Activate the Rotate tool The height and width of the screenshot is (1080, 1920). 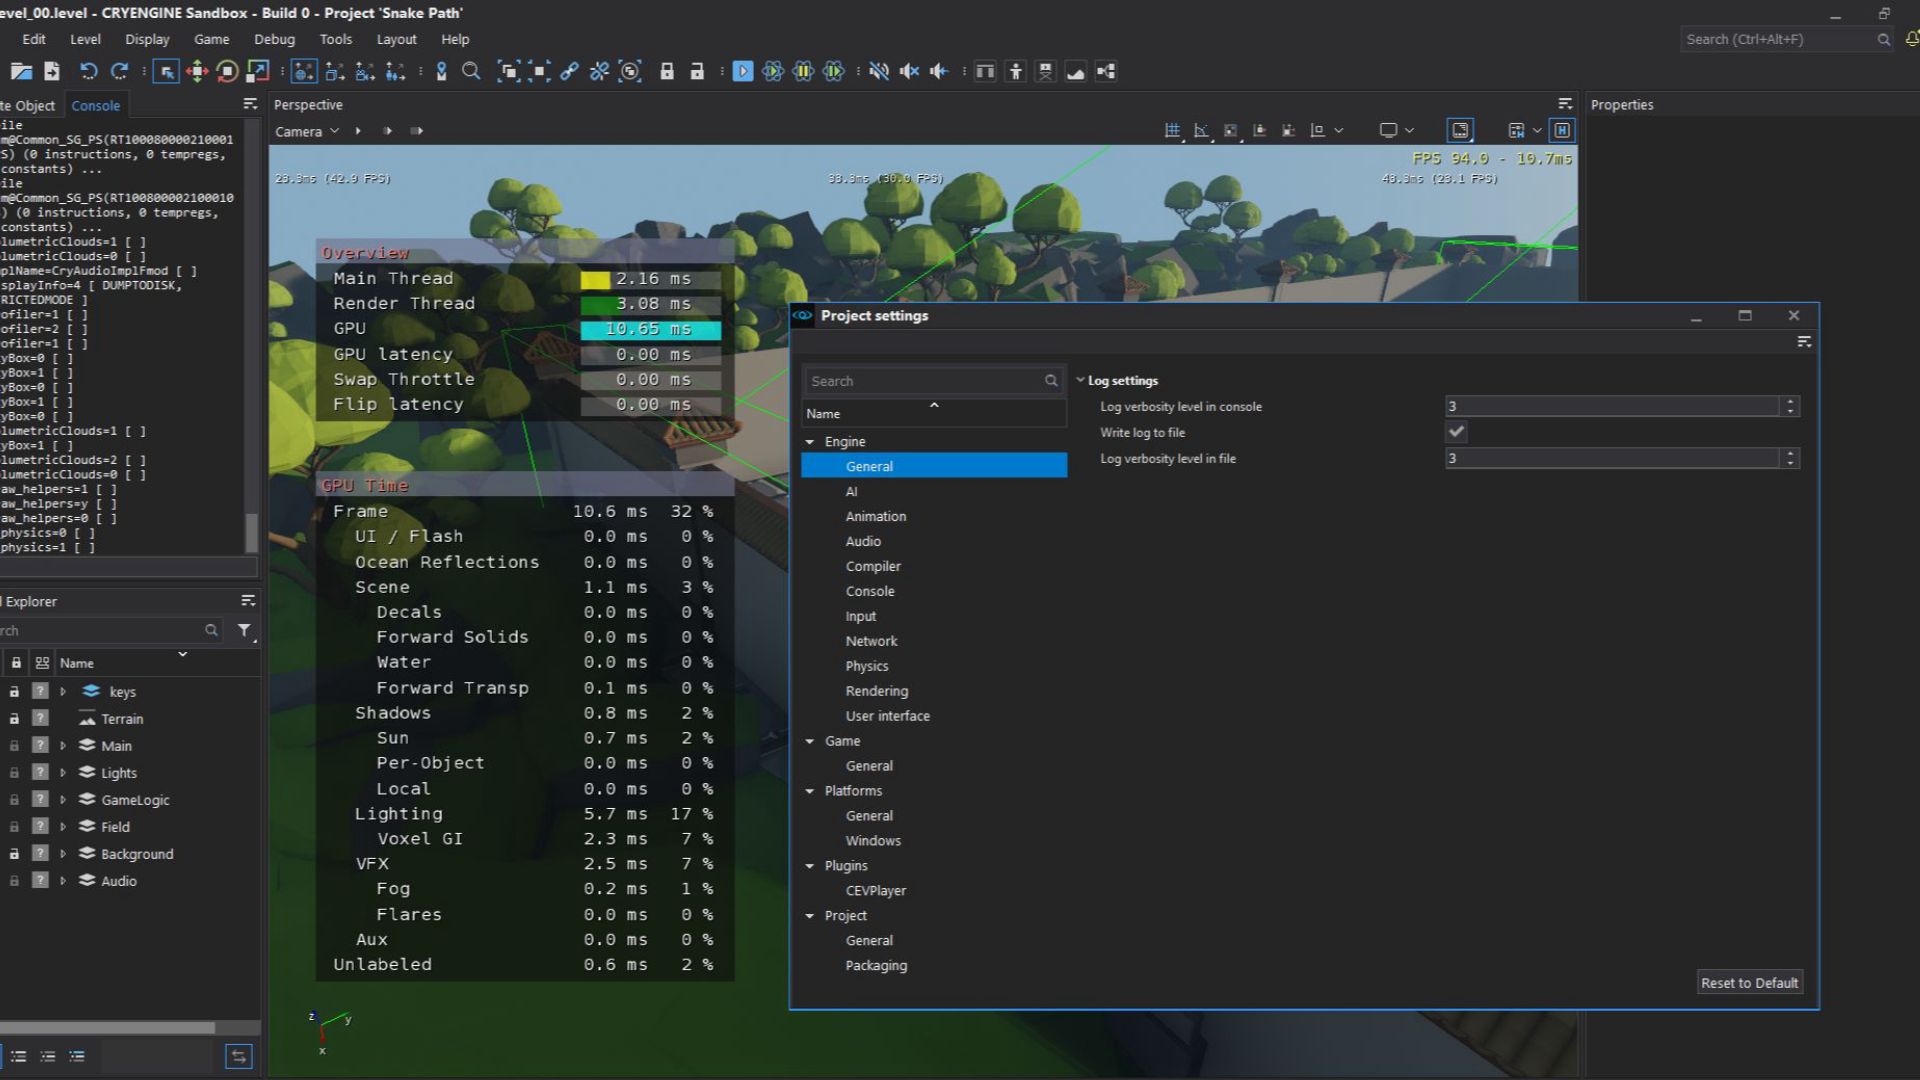pos(227,71)
